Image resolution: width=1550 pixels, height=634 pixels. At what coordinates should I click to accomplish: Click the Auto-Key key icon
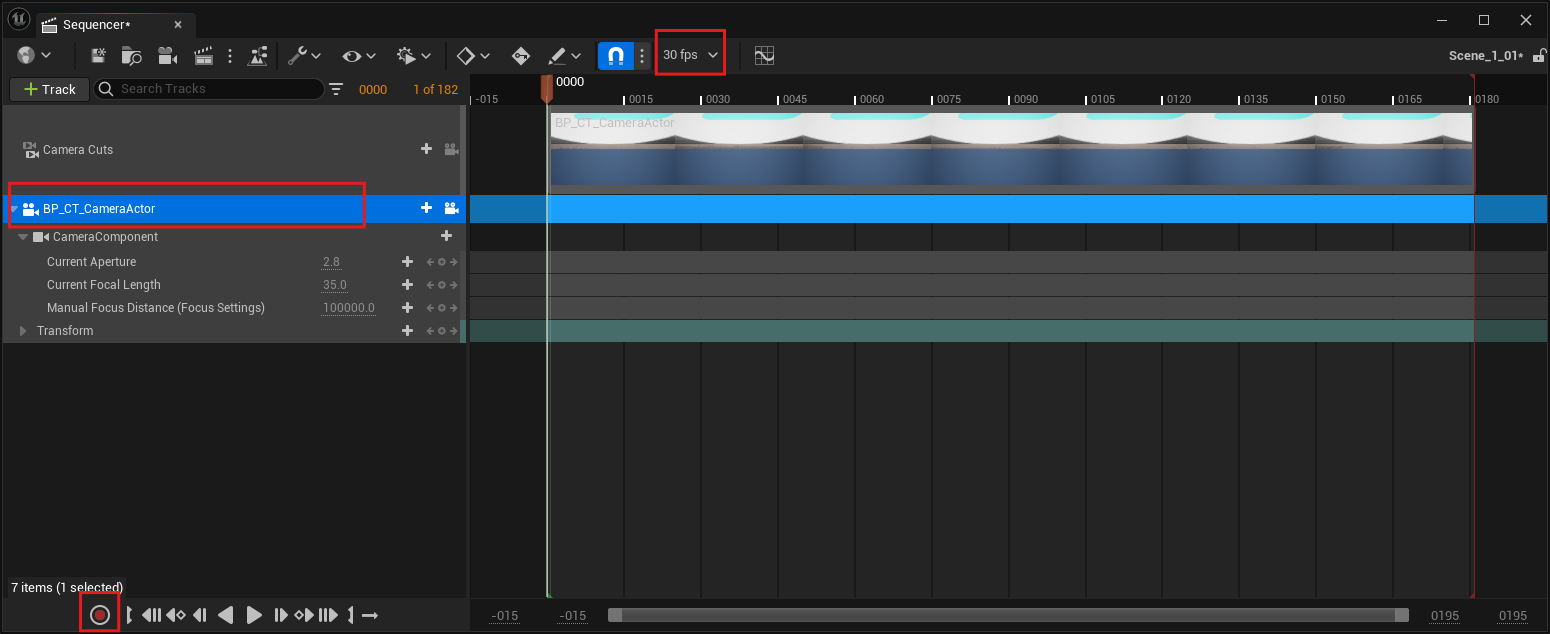pos(521,56)
